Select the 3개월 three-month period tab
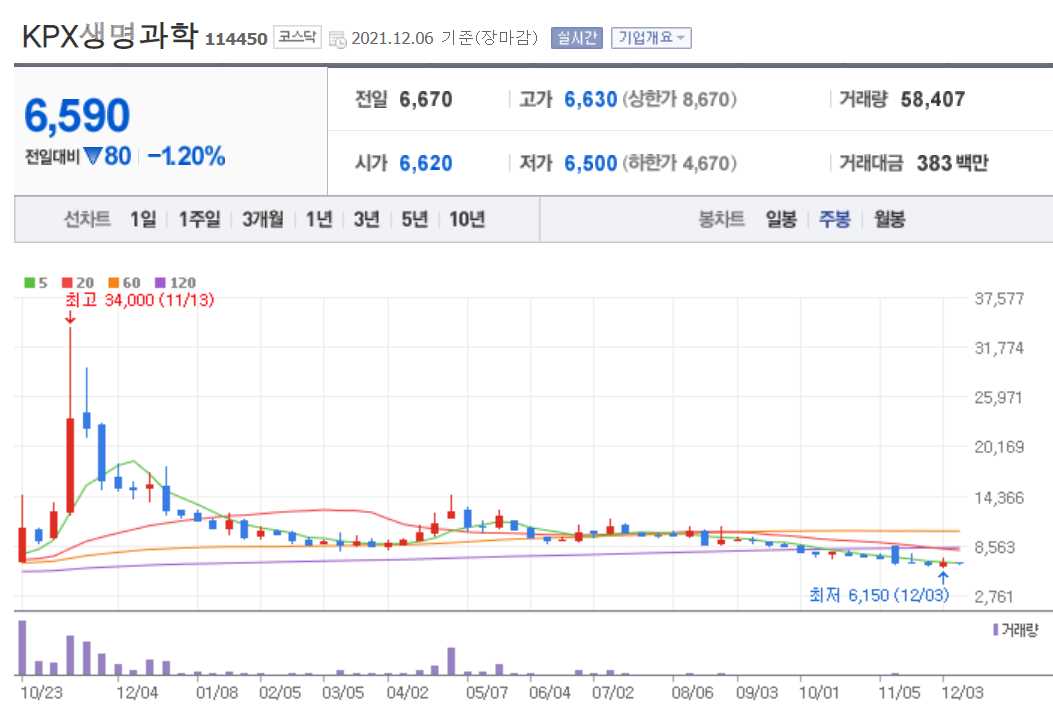Viewport: 1053px width, 719px height. click(262, 219)
